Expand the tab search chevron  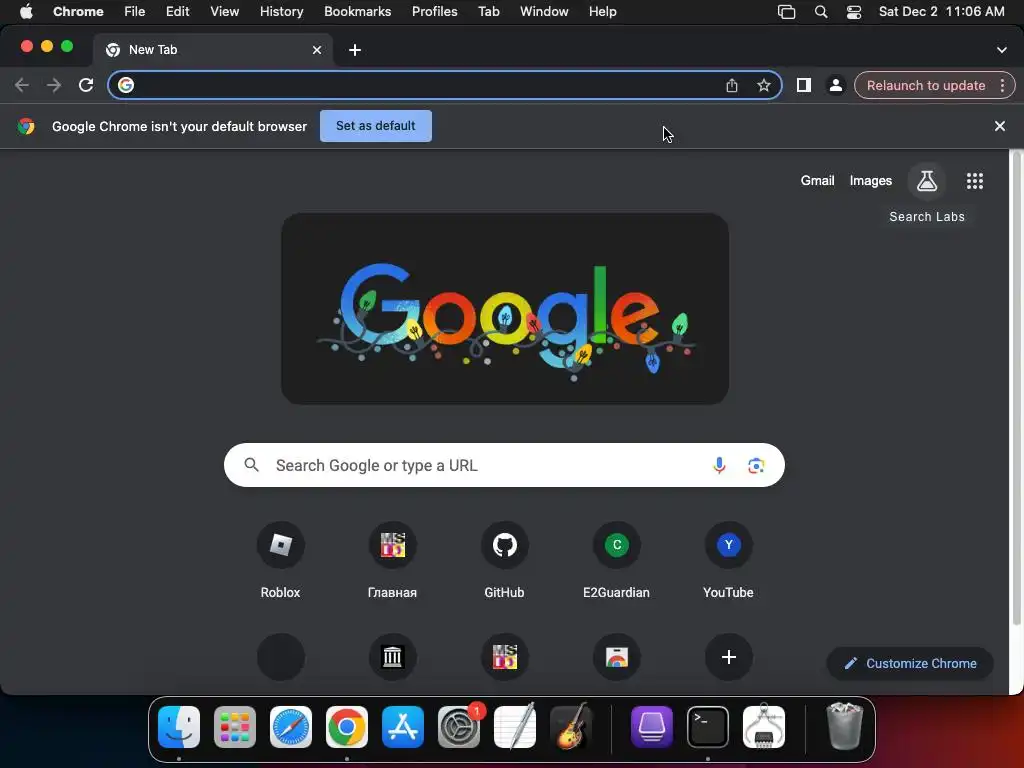point(1001,50)
